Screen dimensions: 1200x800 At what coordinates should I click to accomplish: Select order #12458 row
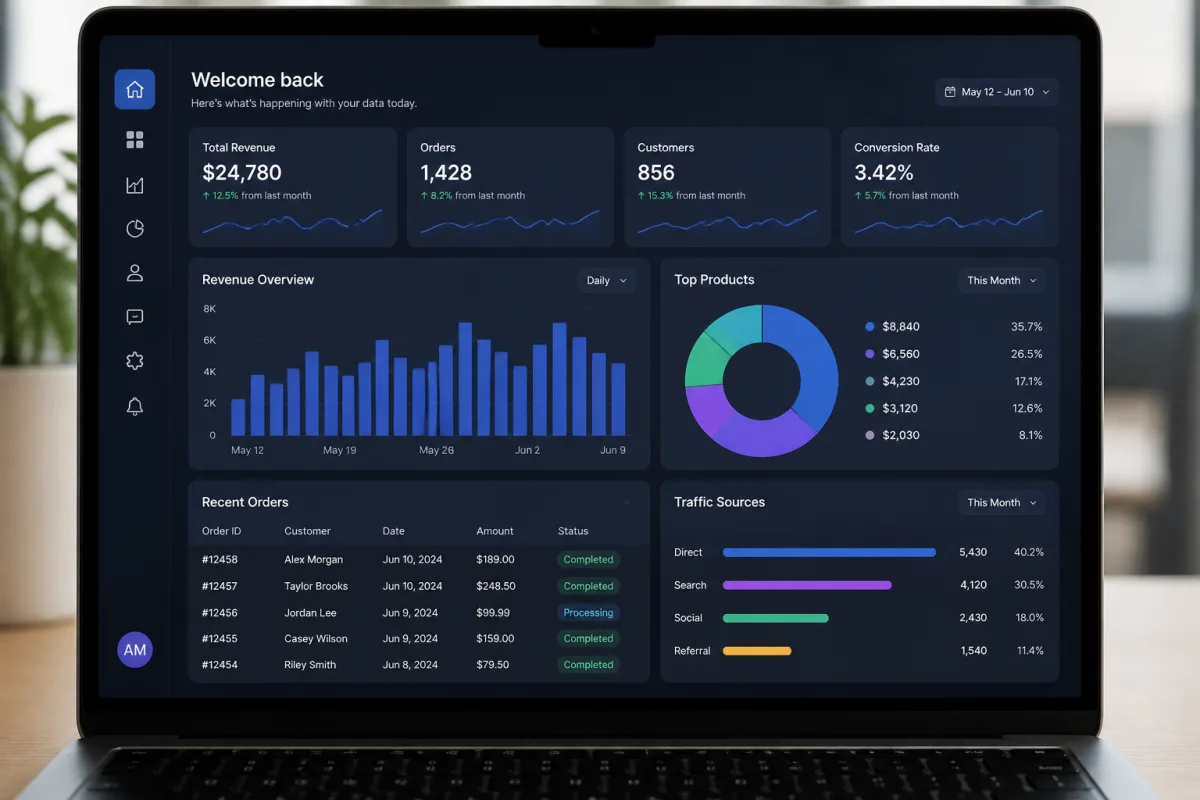[419, 560]
